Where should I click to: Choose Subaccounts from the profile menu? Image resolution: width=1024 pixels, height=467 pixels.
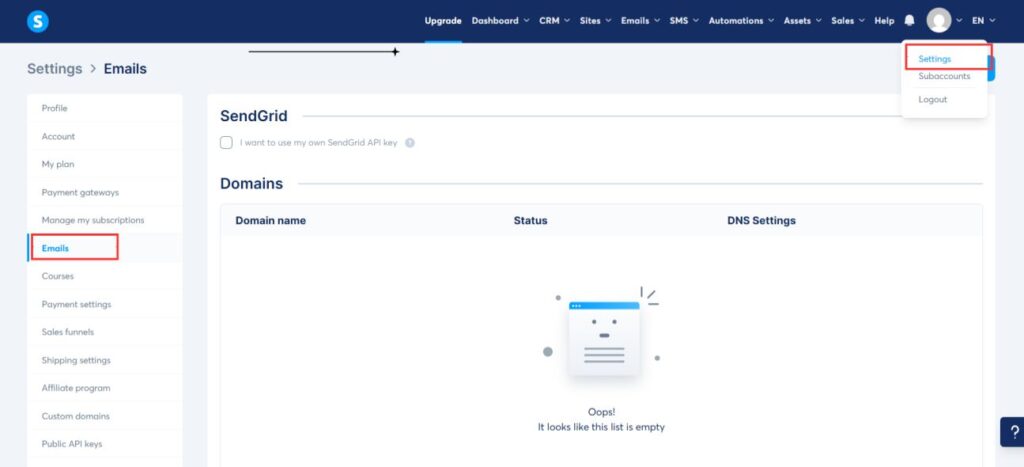pos(944,76)
